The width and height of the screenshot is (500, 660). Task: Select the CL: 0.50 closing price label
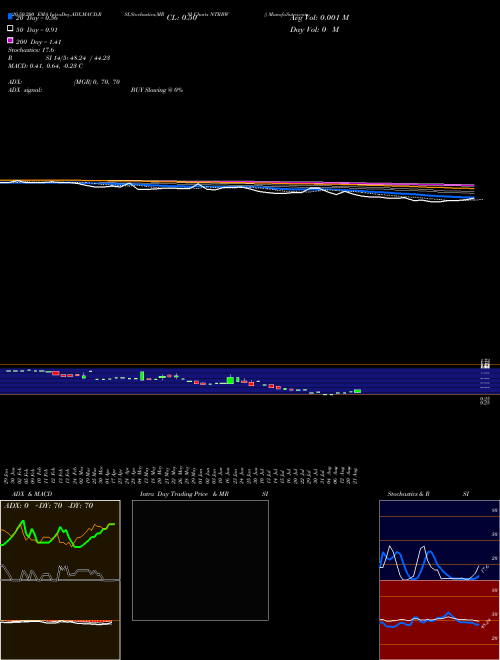tap(182, 18)
